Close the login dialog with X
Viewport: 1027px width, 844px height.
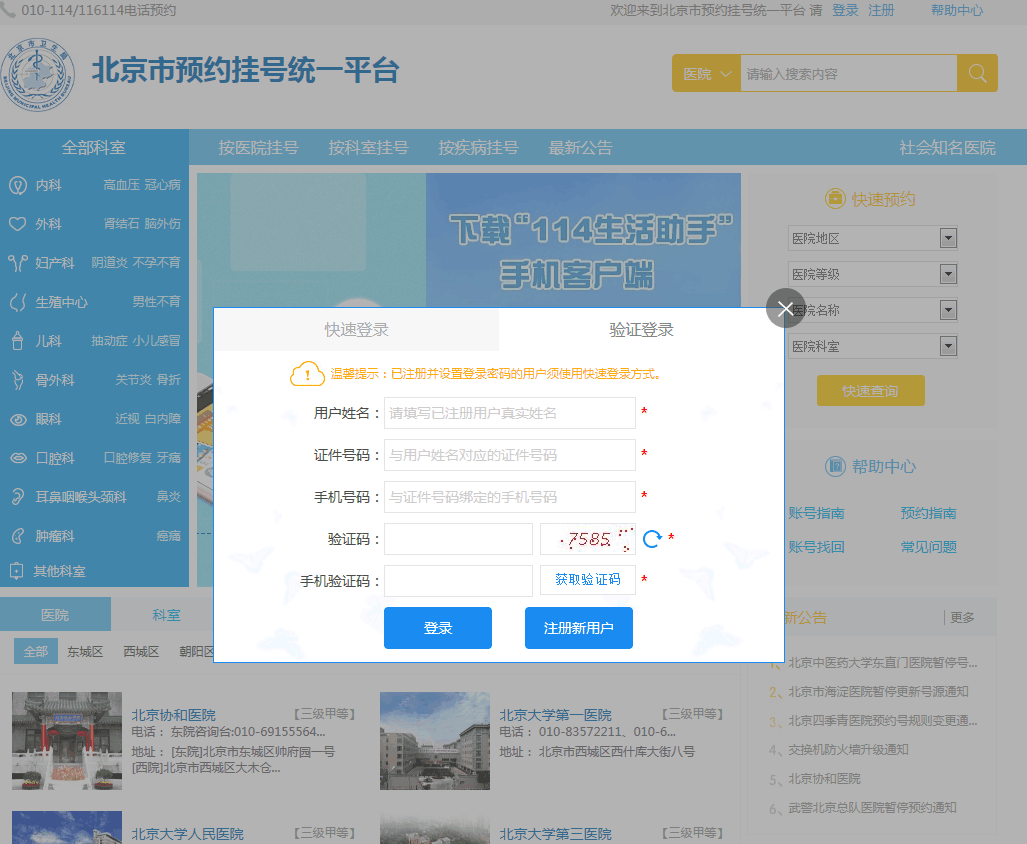785,308
